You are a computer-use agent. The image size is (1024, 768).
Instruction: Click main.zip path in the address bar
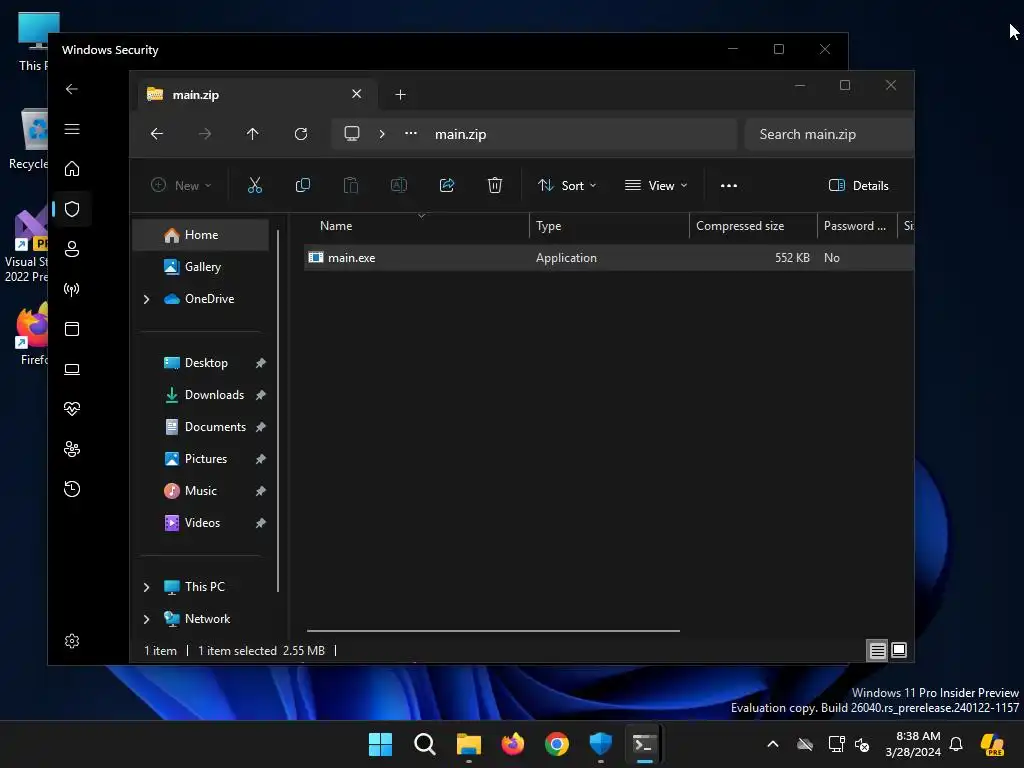tap(460, 134)
